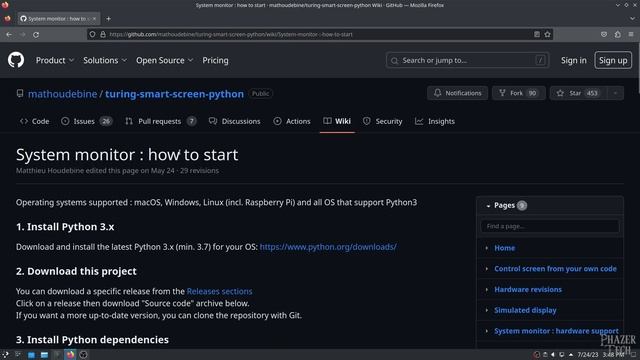Screen dimensions: 640x360
Task: Click the tracking protection shield icon
Action: pos(93,35)
